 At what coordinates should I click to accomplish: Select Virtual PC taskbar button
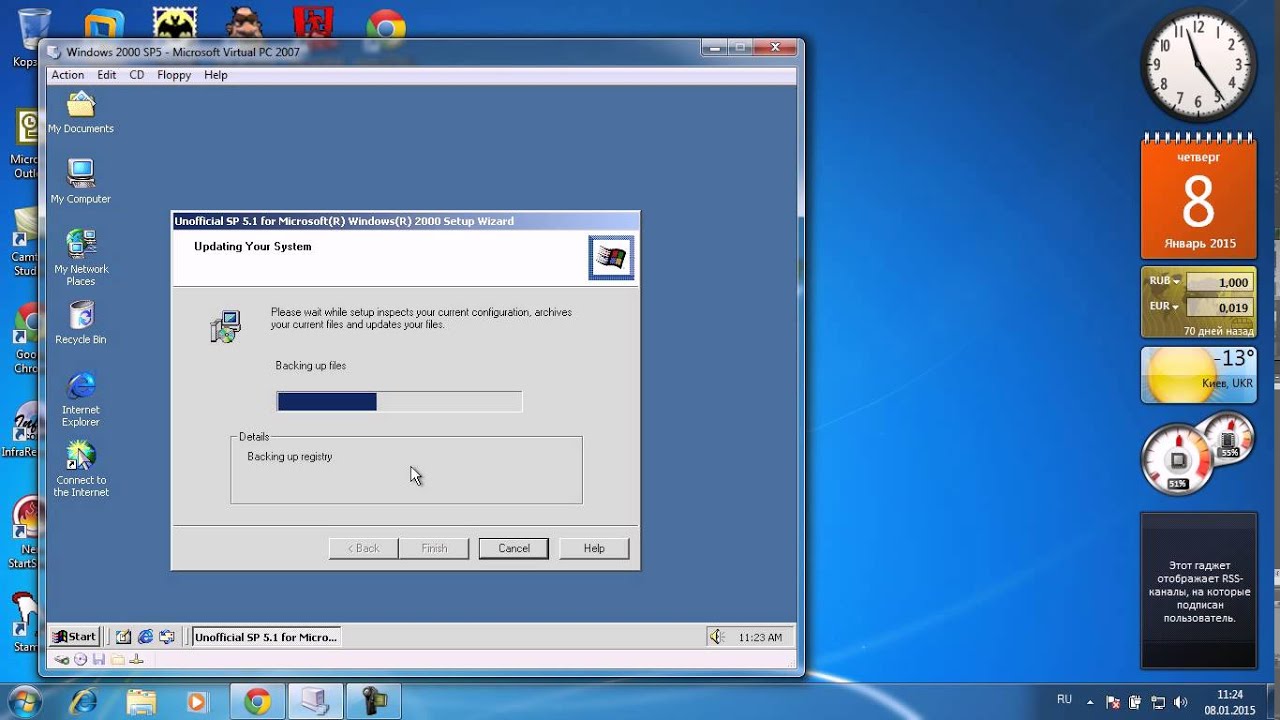coord(316,702)
